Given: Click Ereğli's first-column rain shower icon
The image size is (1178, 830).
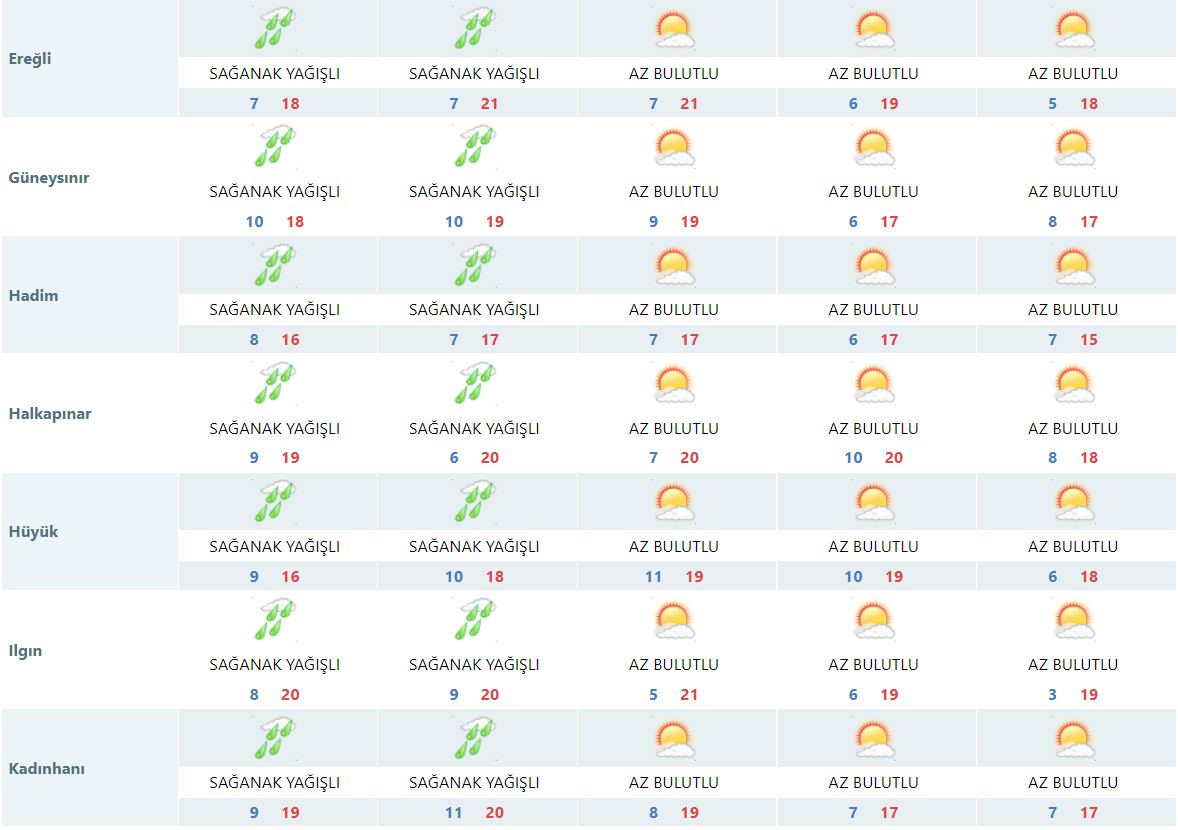Looking at the screenshot, I should coord(275,29).
